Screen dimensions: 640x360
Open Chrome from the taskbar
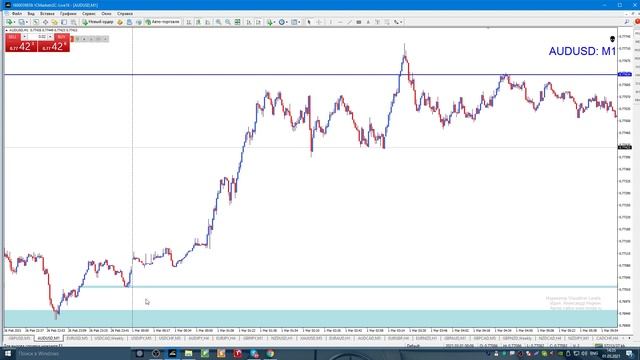point(270,353)
